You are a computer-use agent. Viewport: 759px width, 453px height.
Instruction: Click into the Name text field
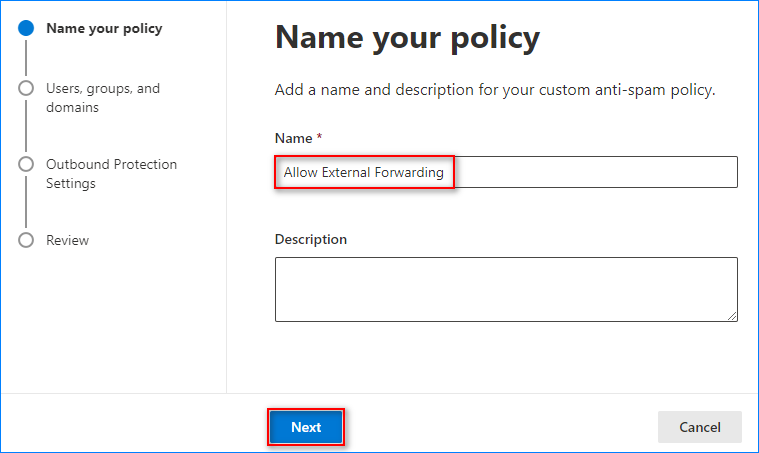pos(506,172)
